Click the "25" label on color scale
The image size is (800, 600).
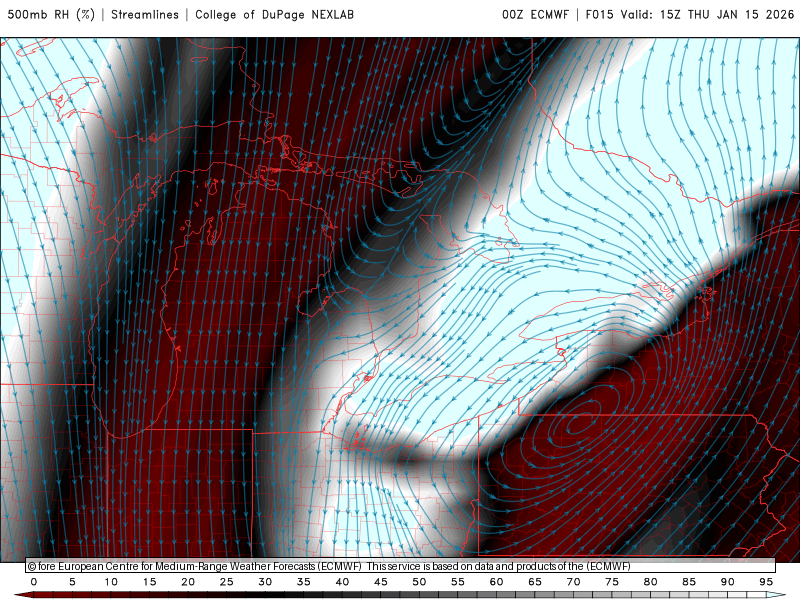tap(227, 582)
